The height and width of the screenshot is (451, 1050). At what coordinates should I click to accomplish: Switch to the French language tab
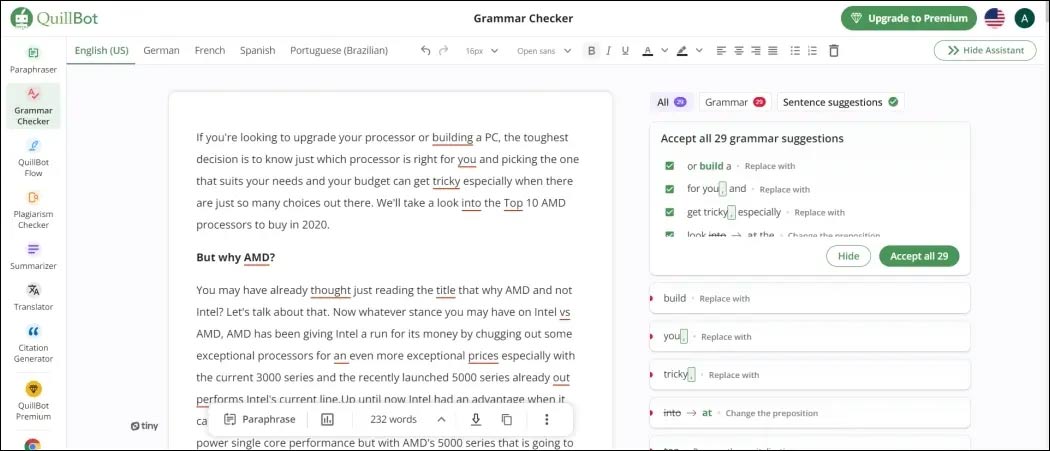coord(210,50)
